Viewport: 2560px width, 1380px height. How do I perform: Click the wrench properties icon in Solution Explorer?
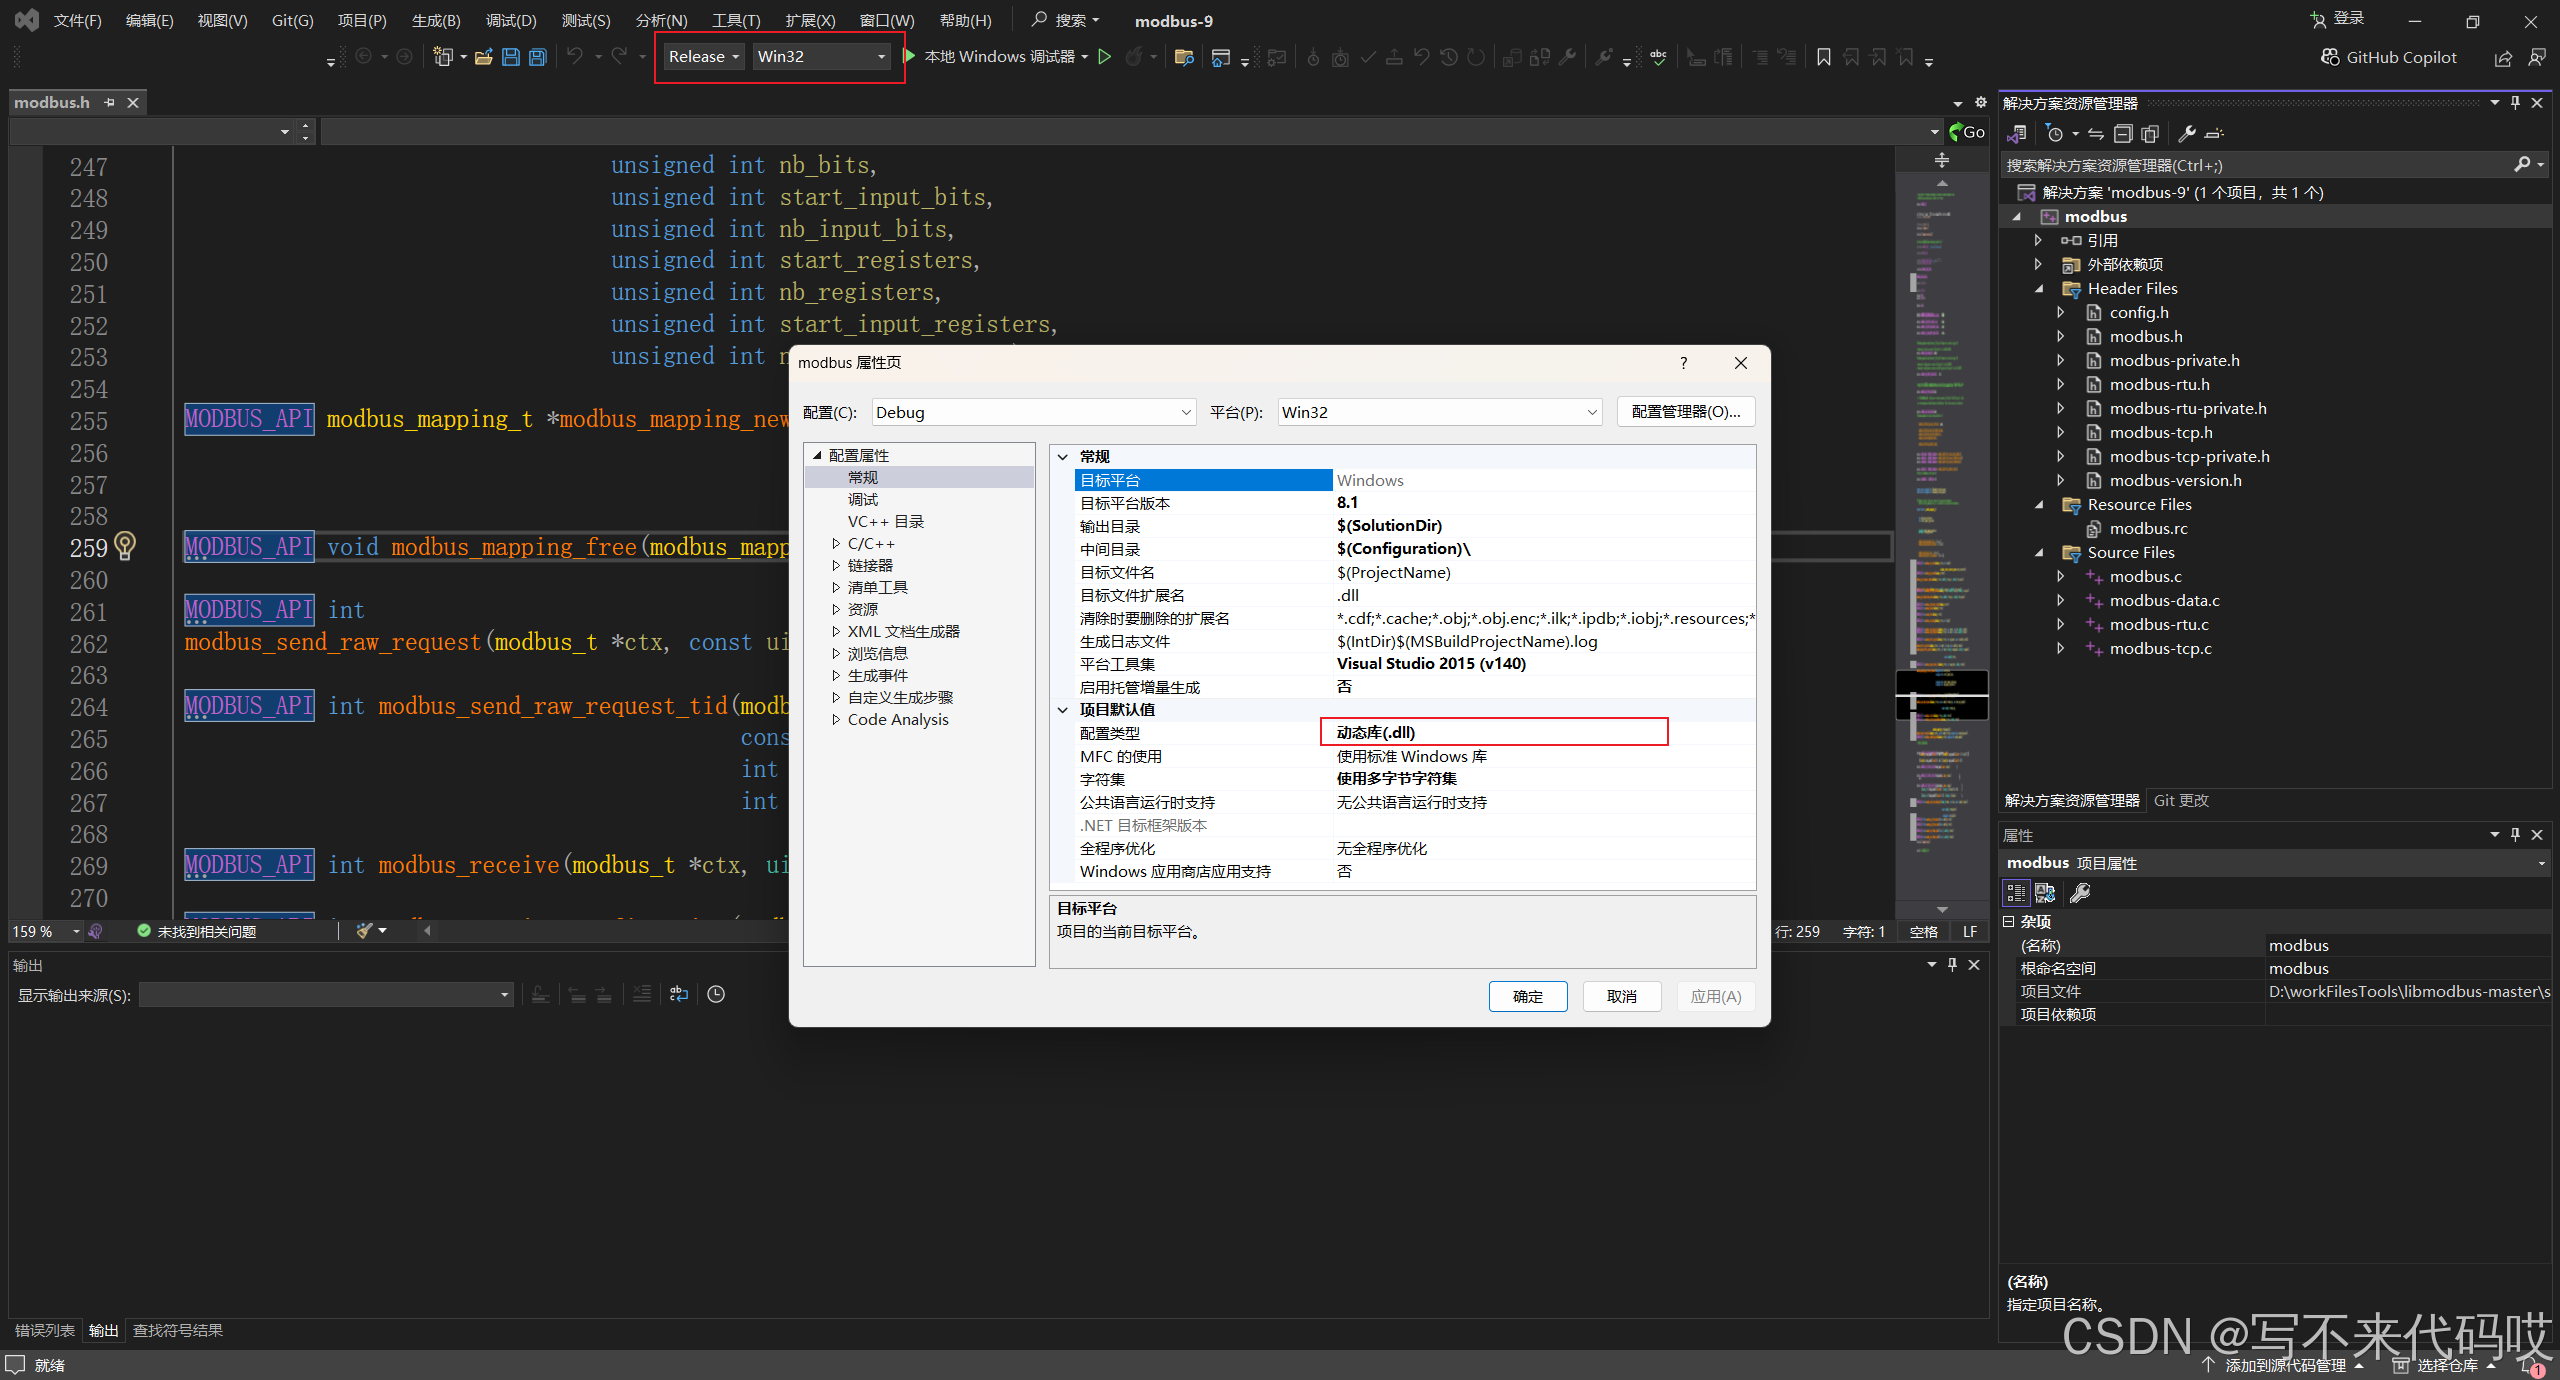(x=2186, y=133)
